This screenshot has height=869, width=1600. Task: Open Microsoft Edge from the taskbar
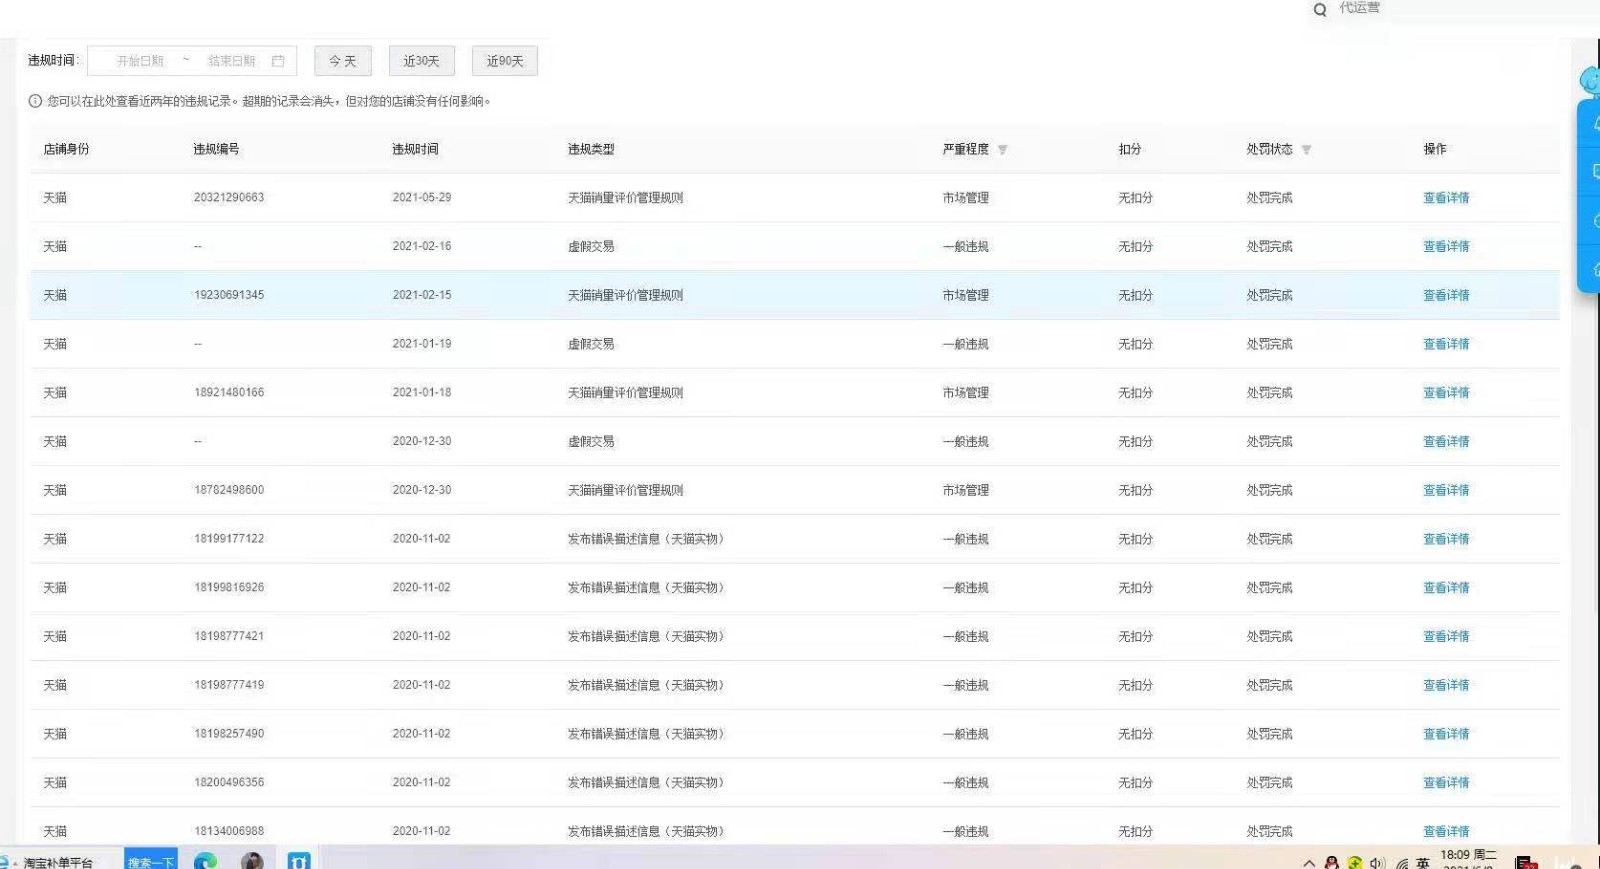point(205,861)
